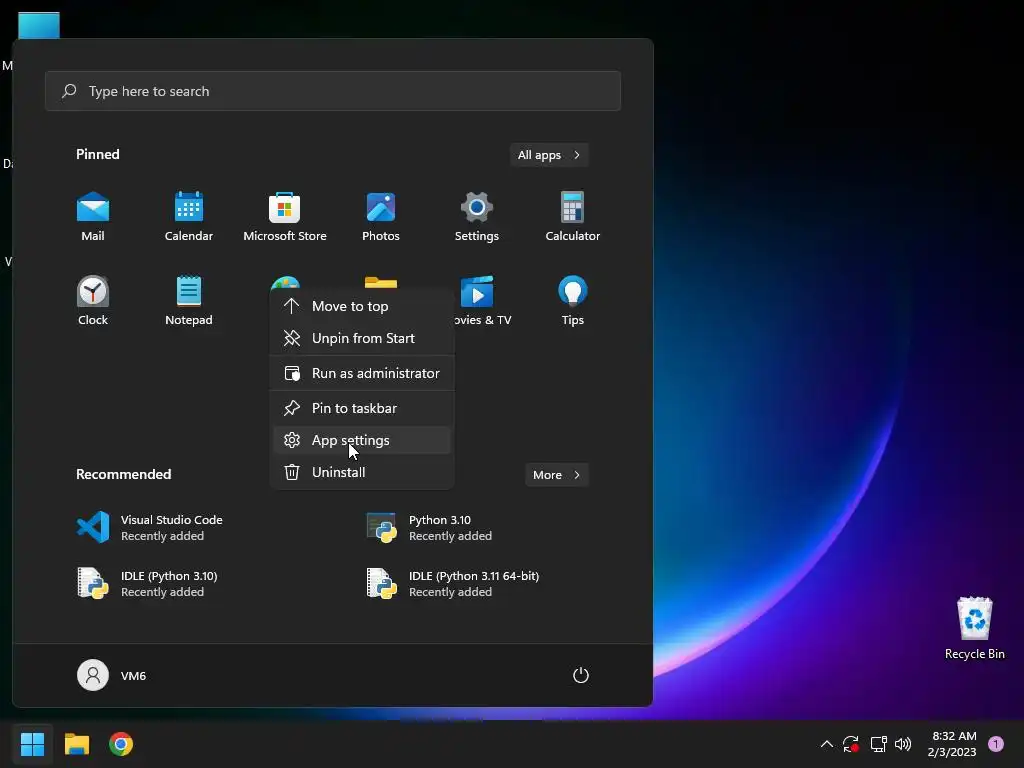This screenshot has height=768, width=1024.
Task: Select Uninstall in context menu
Action: click(x=362, y=472)
